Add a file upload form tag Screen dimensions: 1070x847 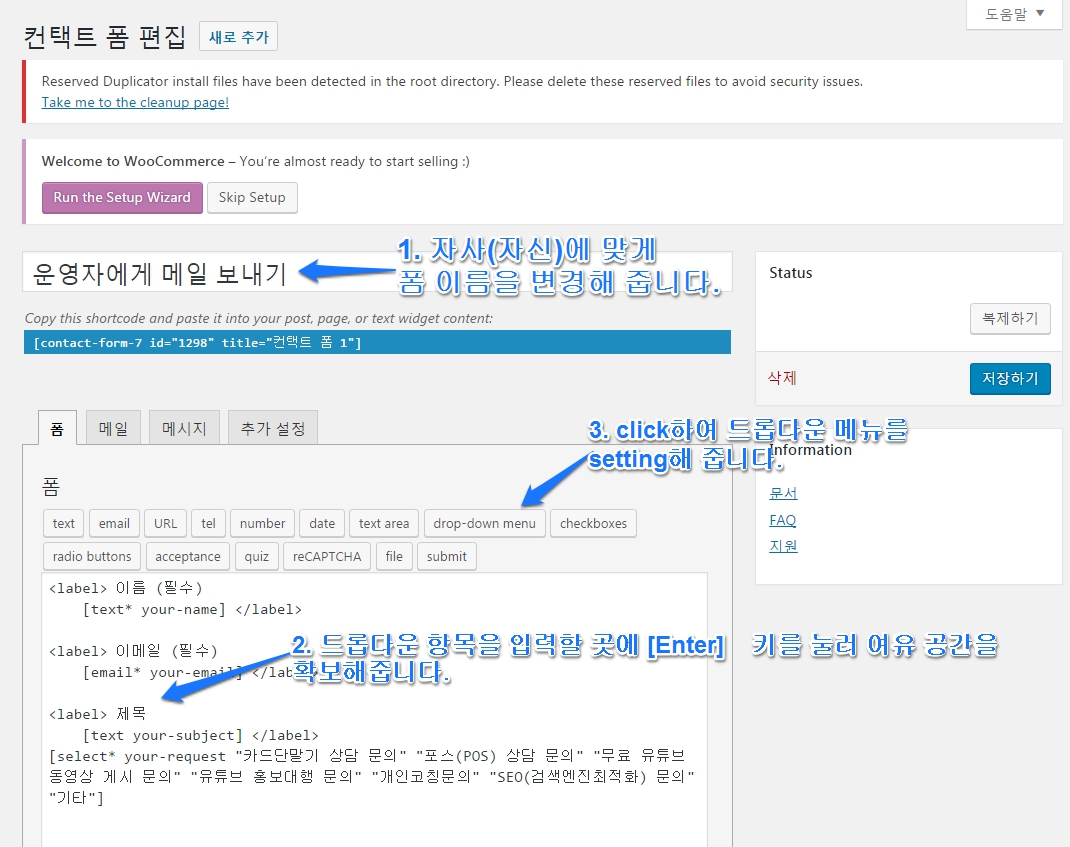pyautogui.click(x=394, y=556)
